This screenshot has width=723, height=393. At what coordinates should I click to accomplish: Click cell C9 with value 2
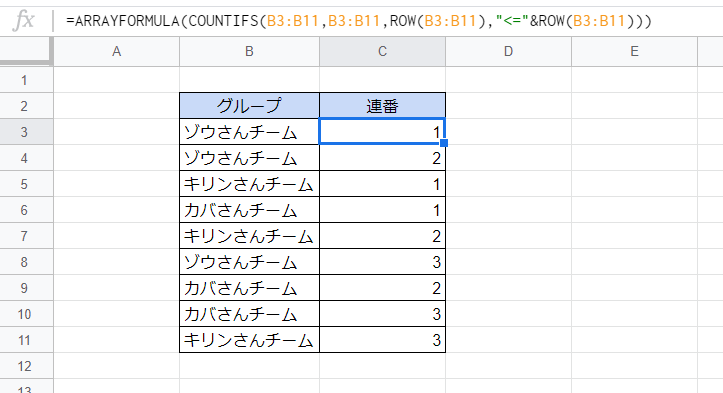point(382,288)
